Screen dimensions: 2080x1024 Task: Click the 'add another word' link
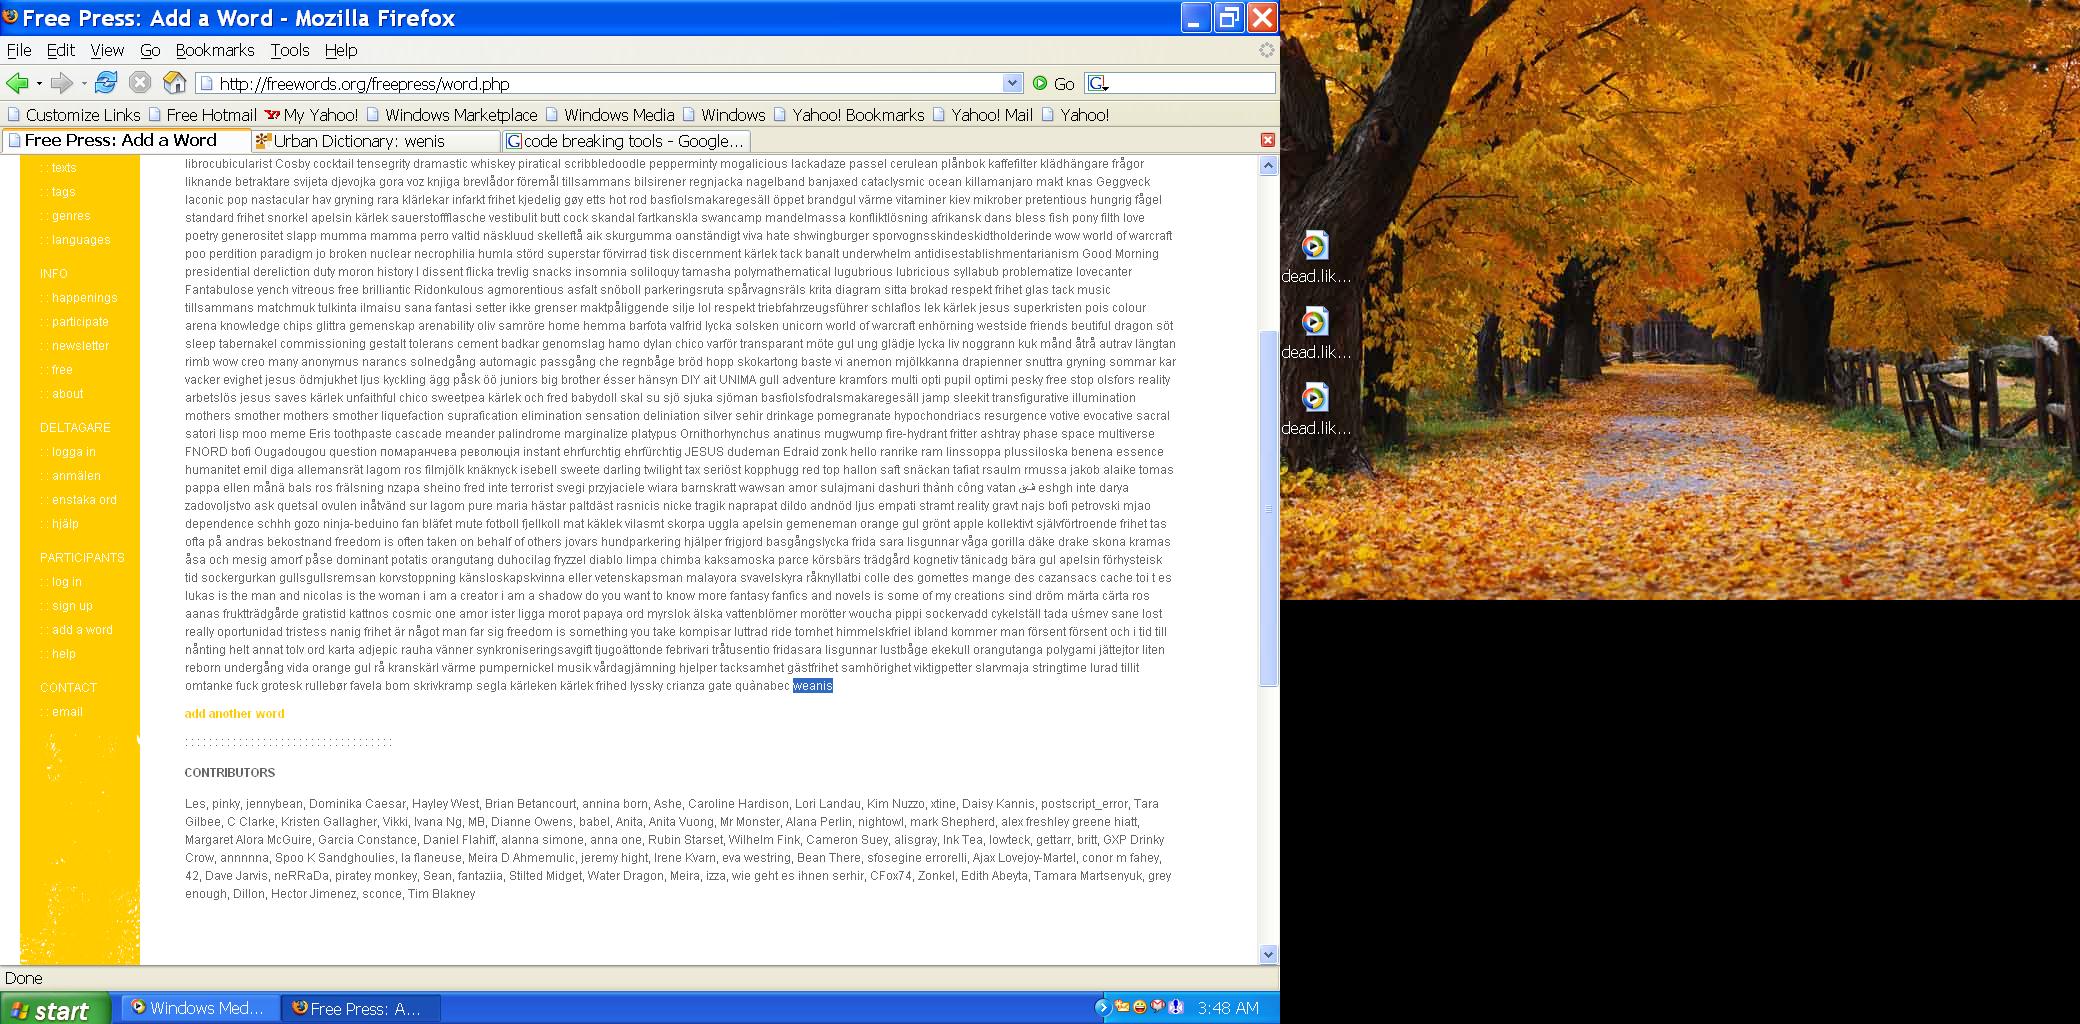[x=234, y=714]
